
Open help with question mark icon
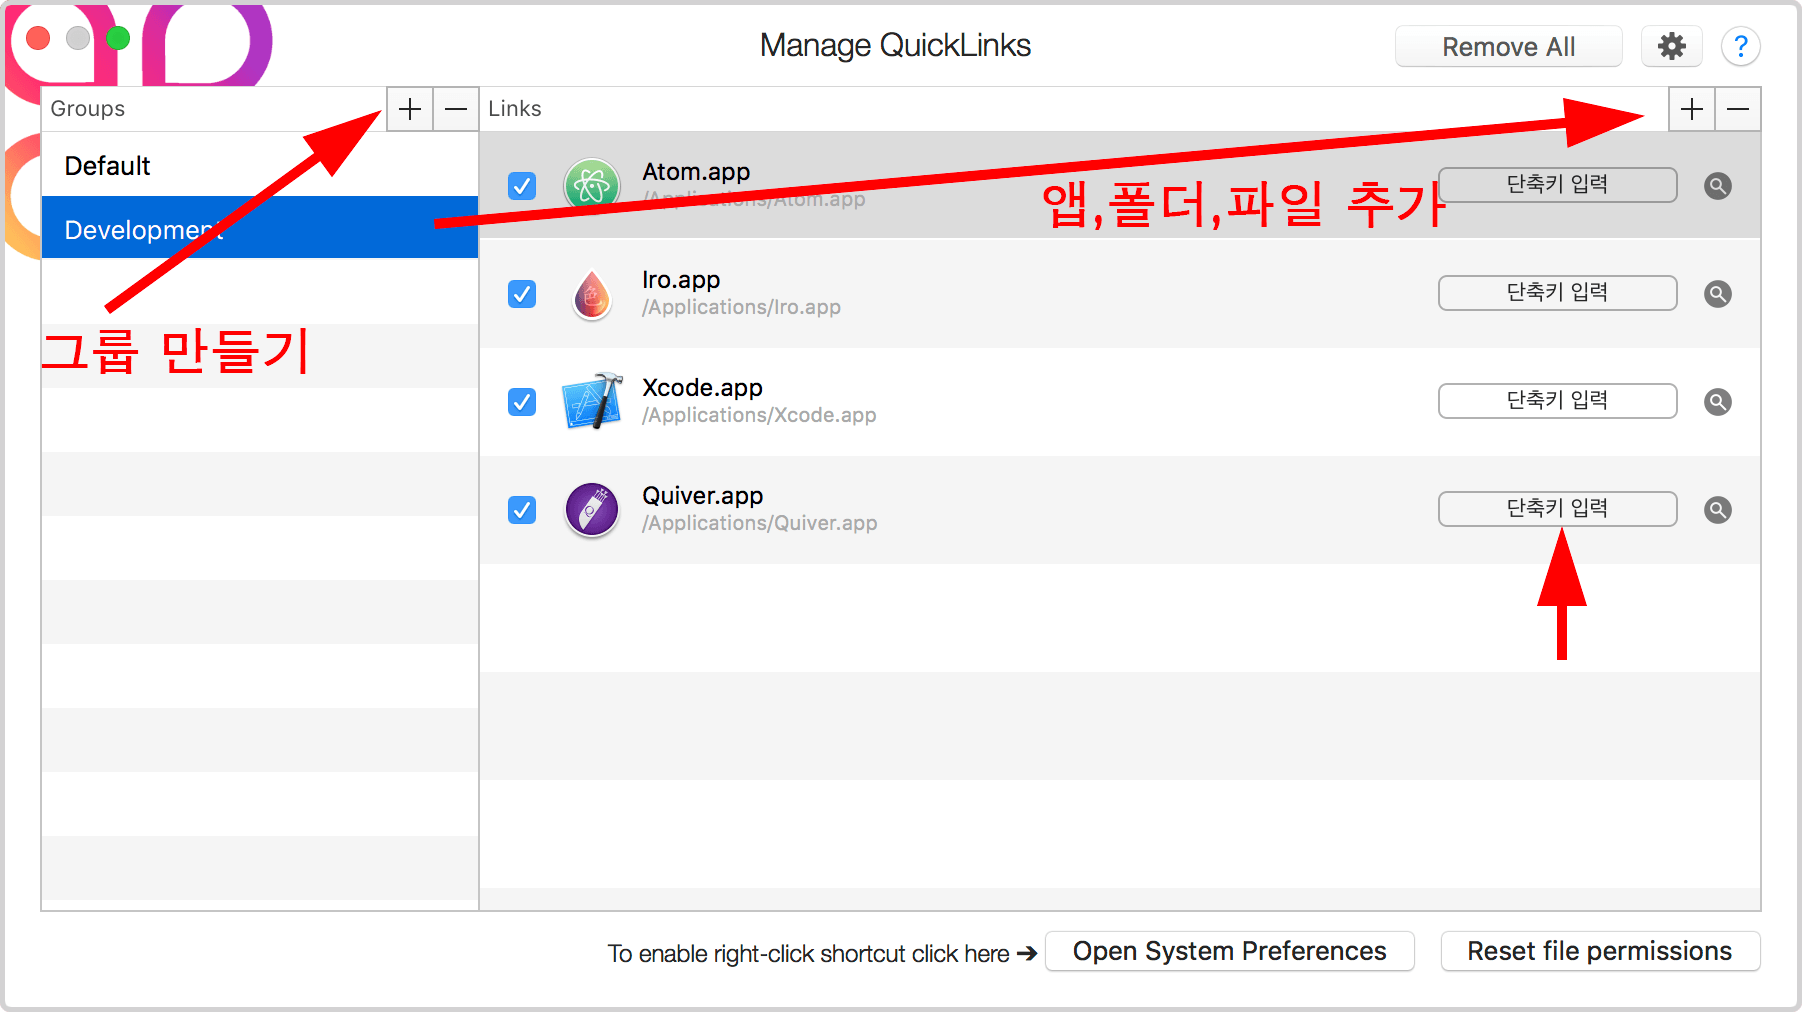[1741, 47]
